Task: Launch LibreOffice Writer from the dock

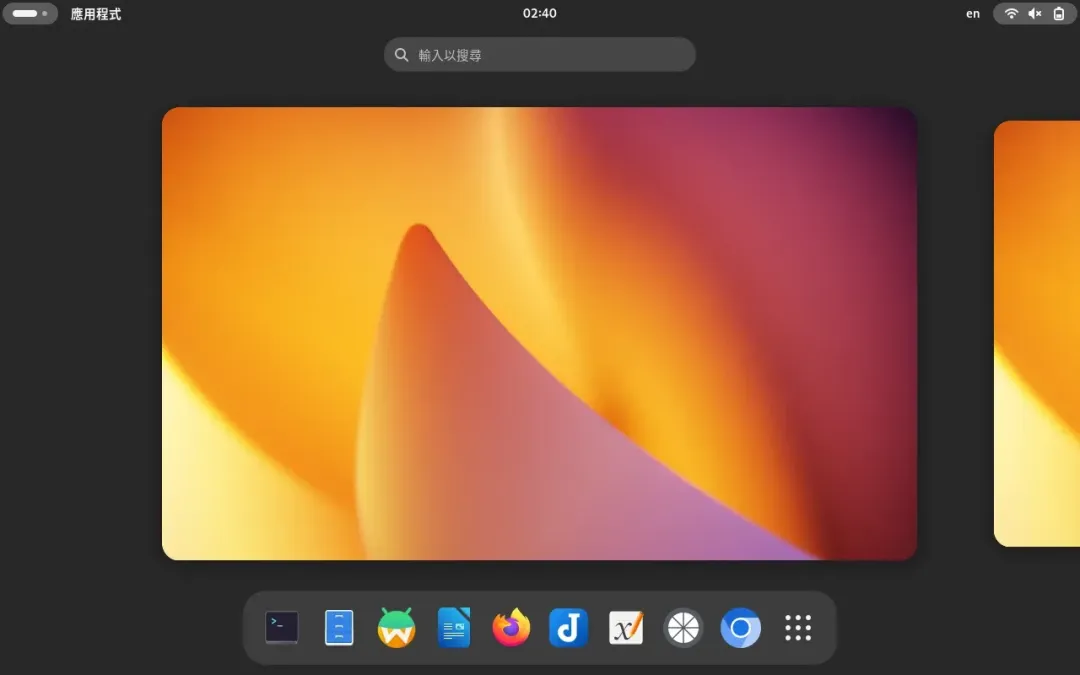Action: click(454, 627)
